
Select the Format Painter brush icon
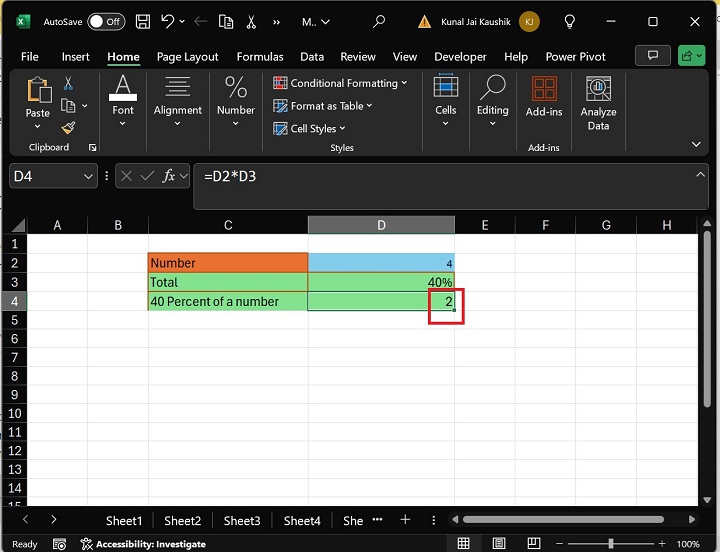[68, 128]
